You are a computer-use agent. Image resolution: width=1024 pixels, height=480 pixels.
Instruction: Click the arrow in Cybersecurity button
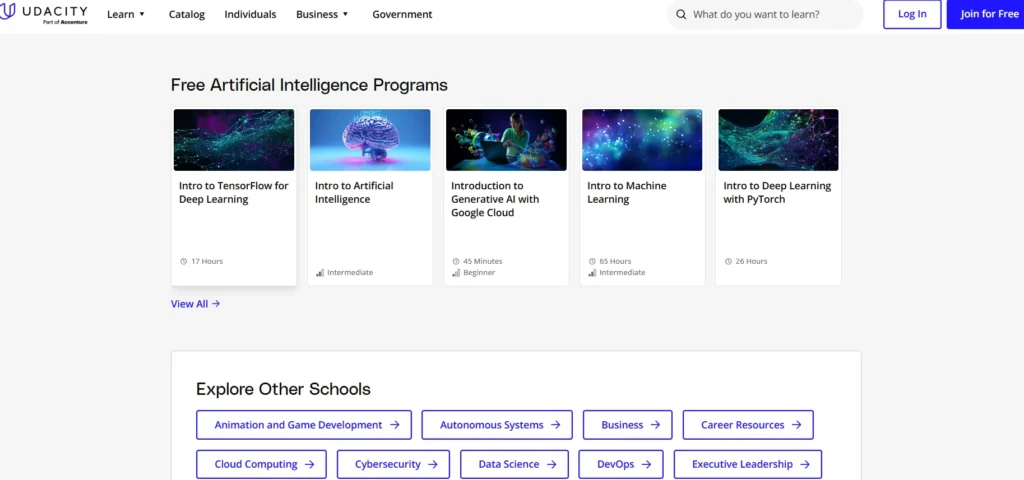tap(432, 464)
